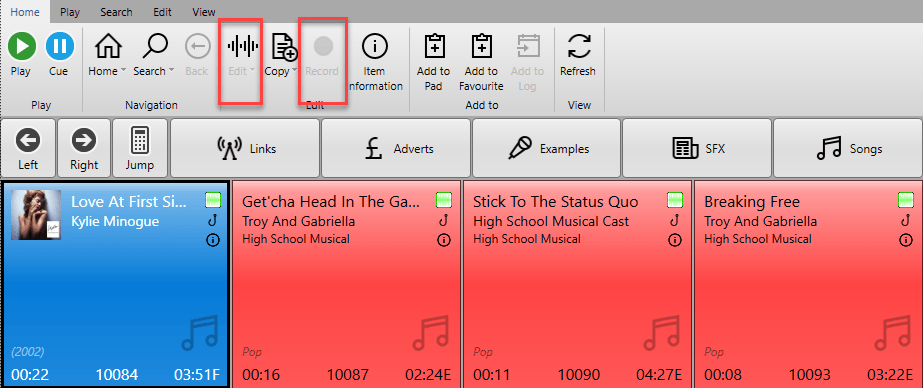Open the Adverts category button
This screenshot has height=388, width=923.
396,148
